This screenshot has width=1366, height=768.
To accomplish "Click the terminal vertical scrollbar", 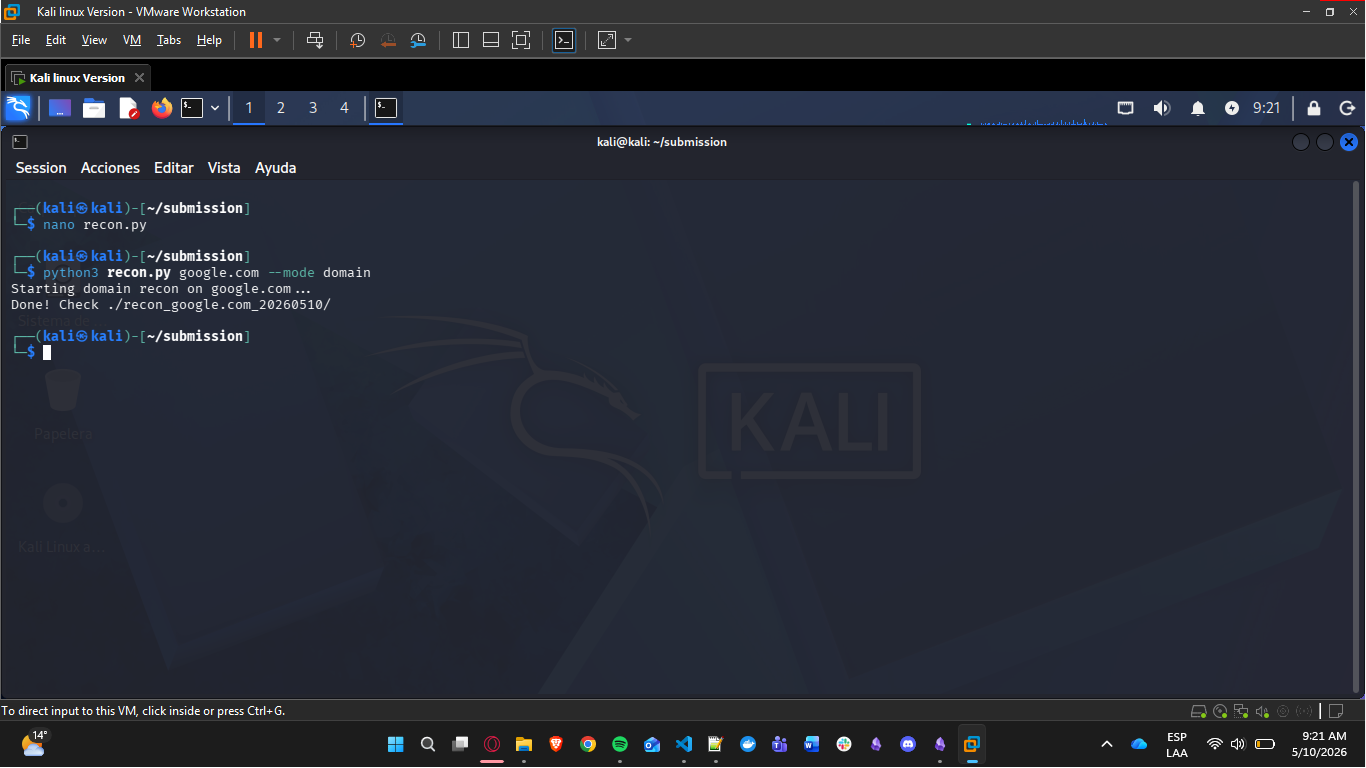I will point(1356,435).
